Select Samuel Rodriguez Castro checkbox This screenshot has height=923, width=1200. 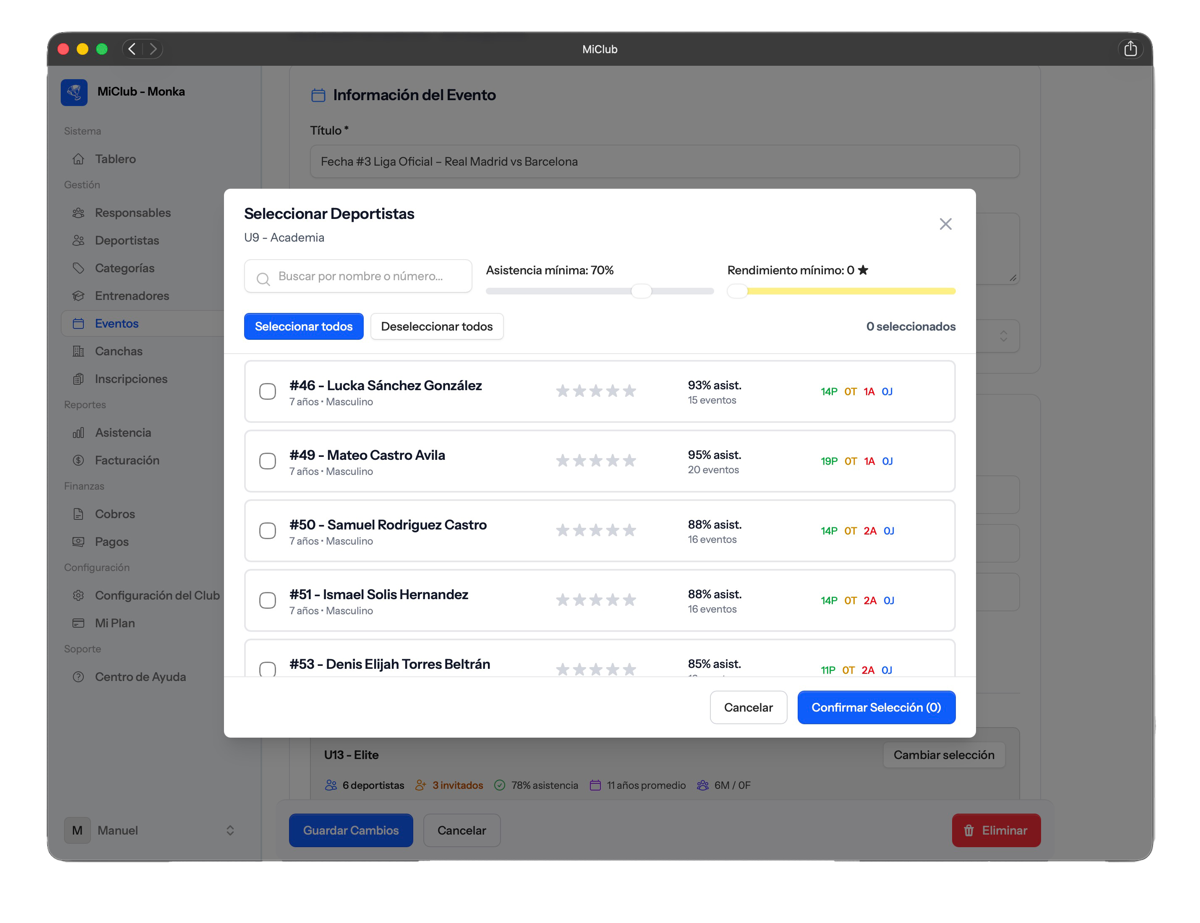[267, 531]
